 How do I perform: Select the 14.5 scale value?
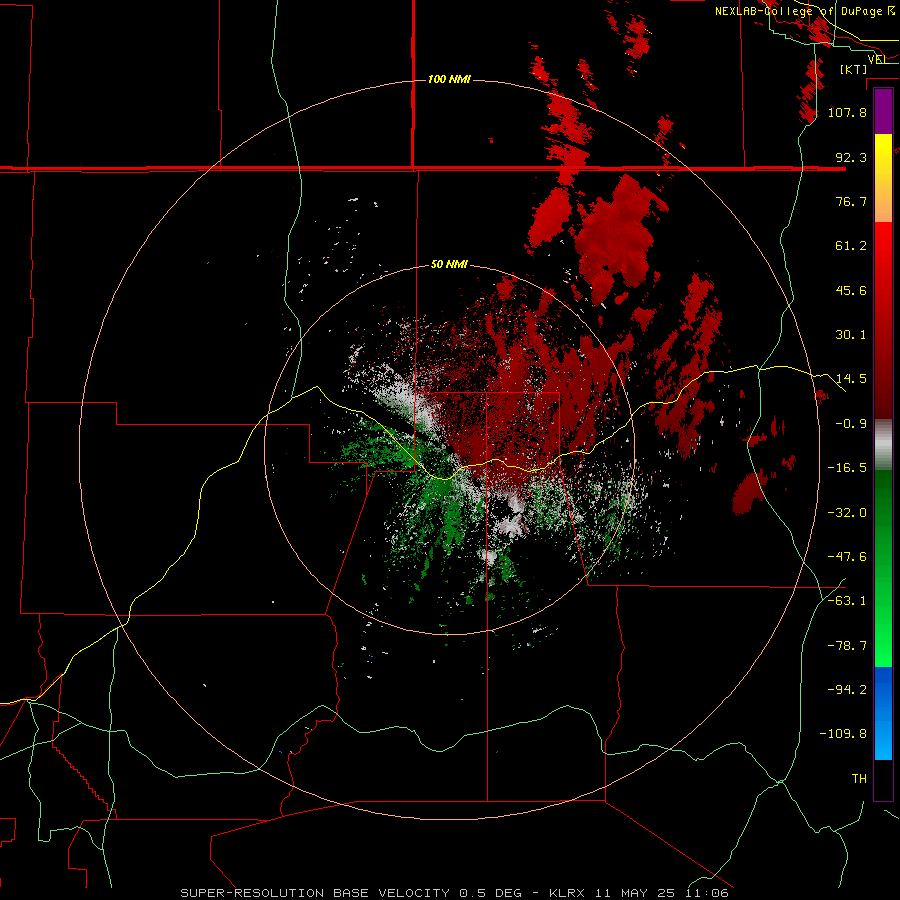(x=851, y=379)
